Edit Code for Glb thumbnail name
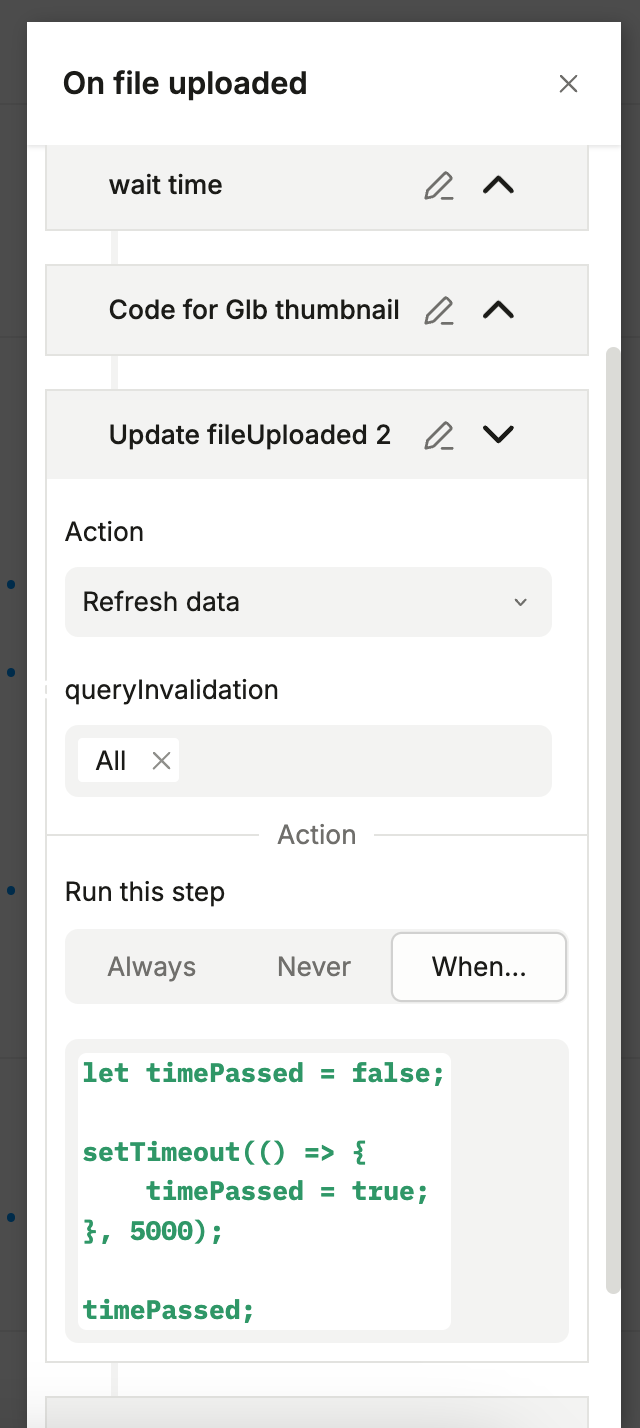 pos(438,311)
